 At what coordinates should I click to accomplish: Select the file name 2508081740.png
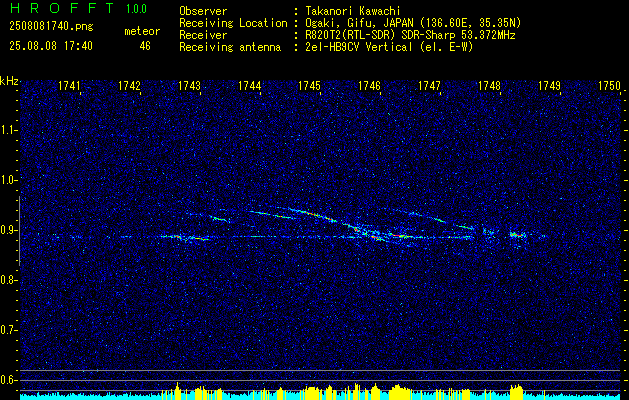(51, 27)
